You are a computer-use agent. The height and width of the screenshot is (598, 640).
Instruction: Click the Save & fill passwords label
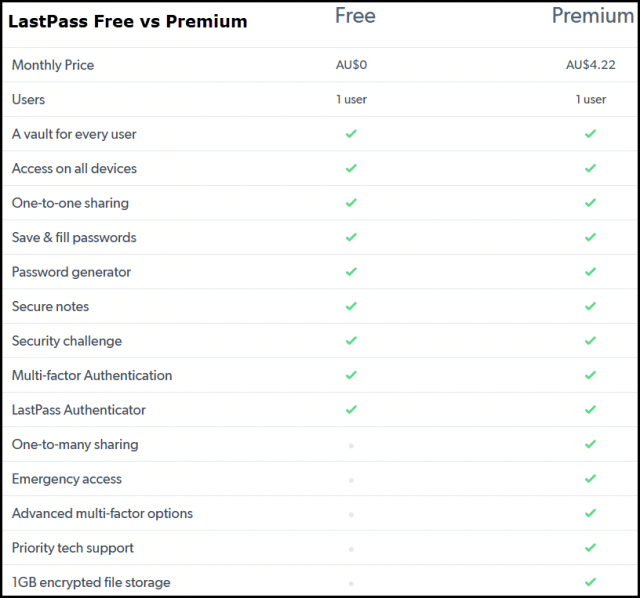tap(74, 238)
